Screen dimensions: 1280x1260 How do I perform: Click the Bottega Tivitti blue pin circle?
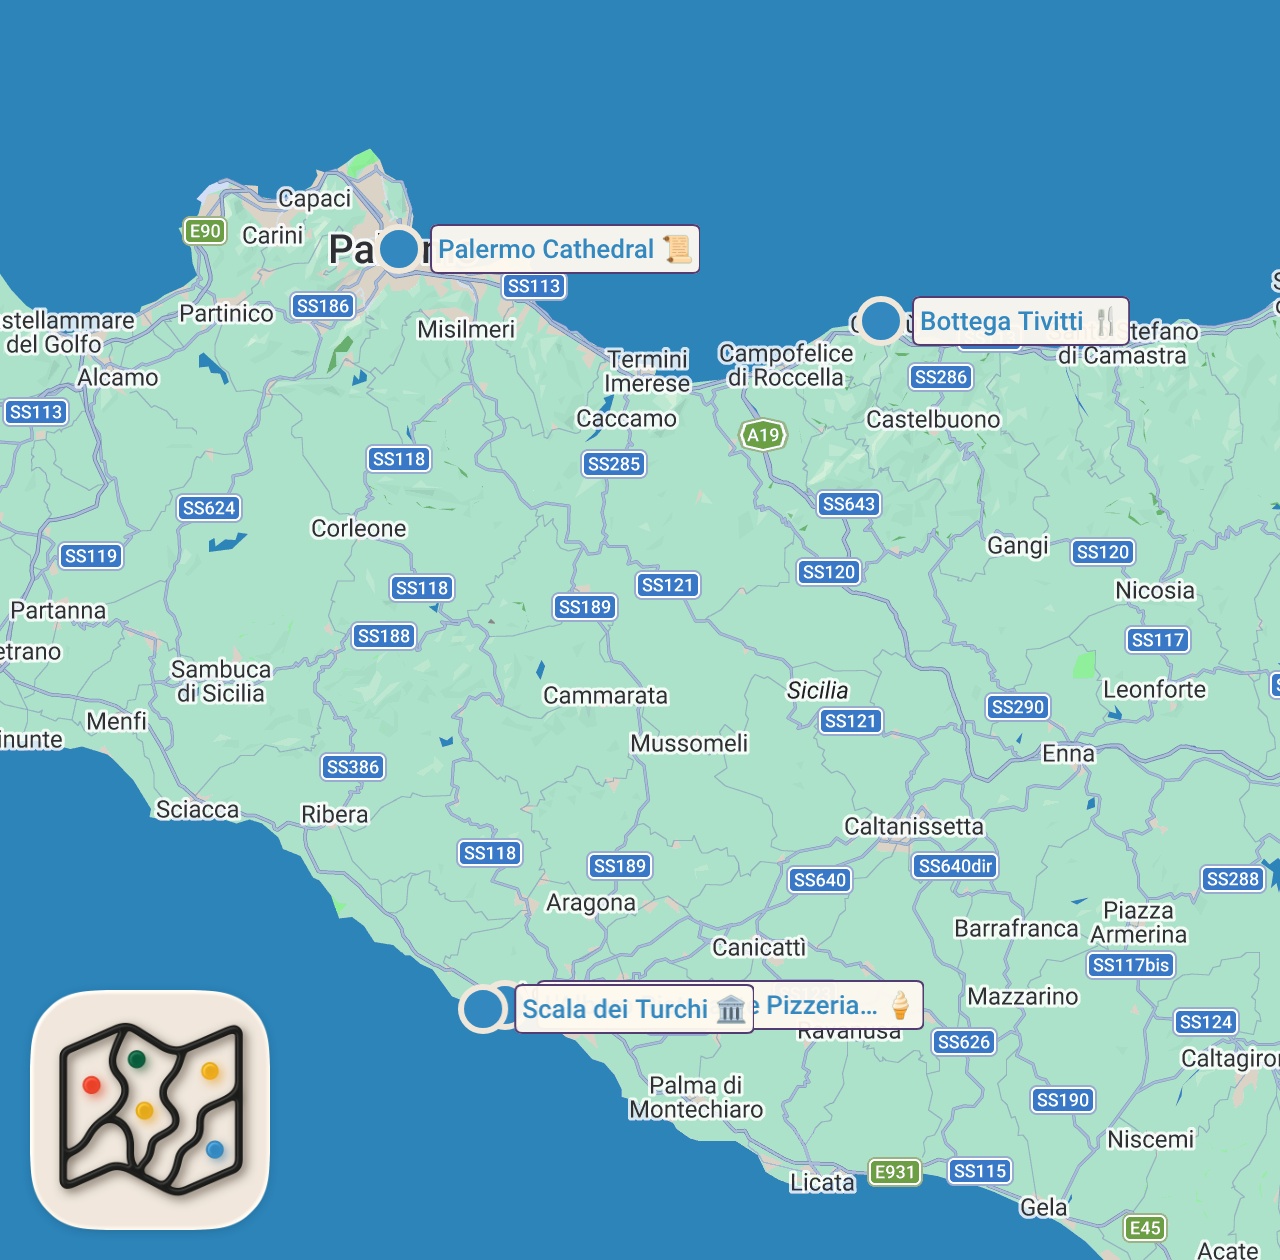pos(881,321)
